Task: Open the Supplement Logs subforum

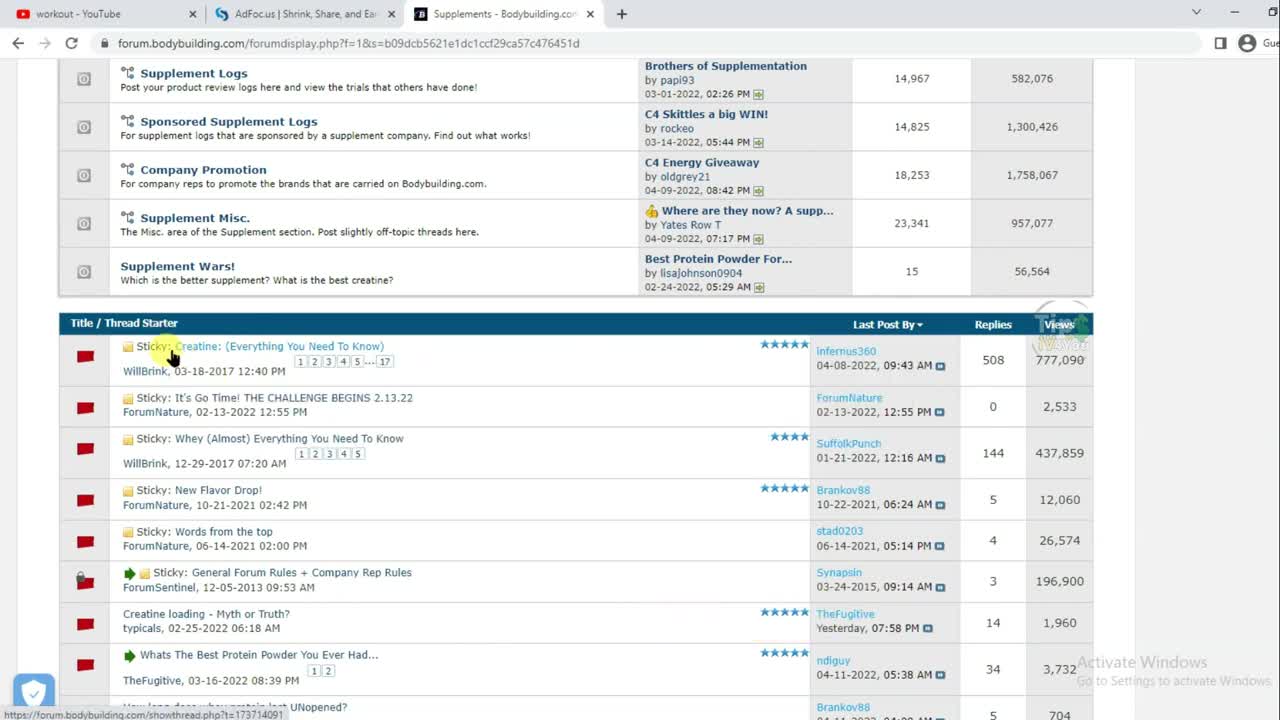Action: pyautogui.click(x=194, y=73)
